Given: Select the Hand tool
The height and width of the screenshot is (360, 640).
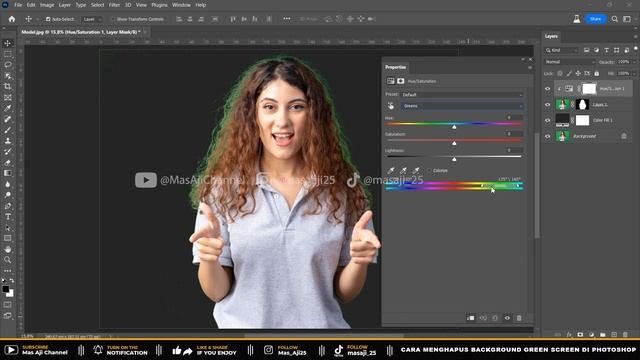Looking at the screenshot, I should (7, 249).
